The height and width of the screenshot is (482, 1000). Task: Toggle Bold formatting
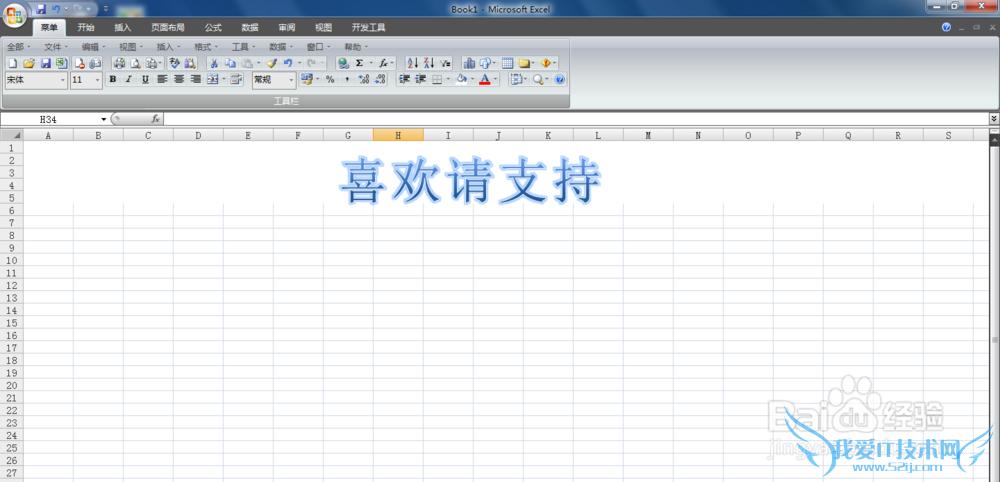[x=113, y=80]
